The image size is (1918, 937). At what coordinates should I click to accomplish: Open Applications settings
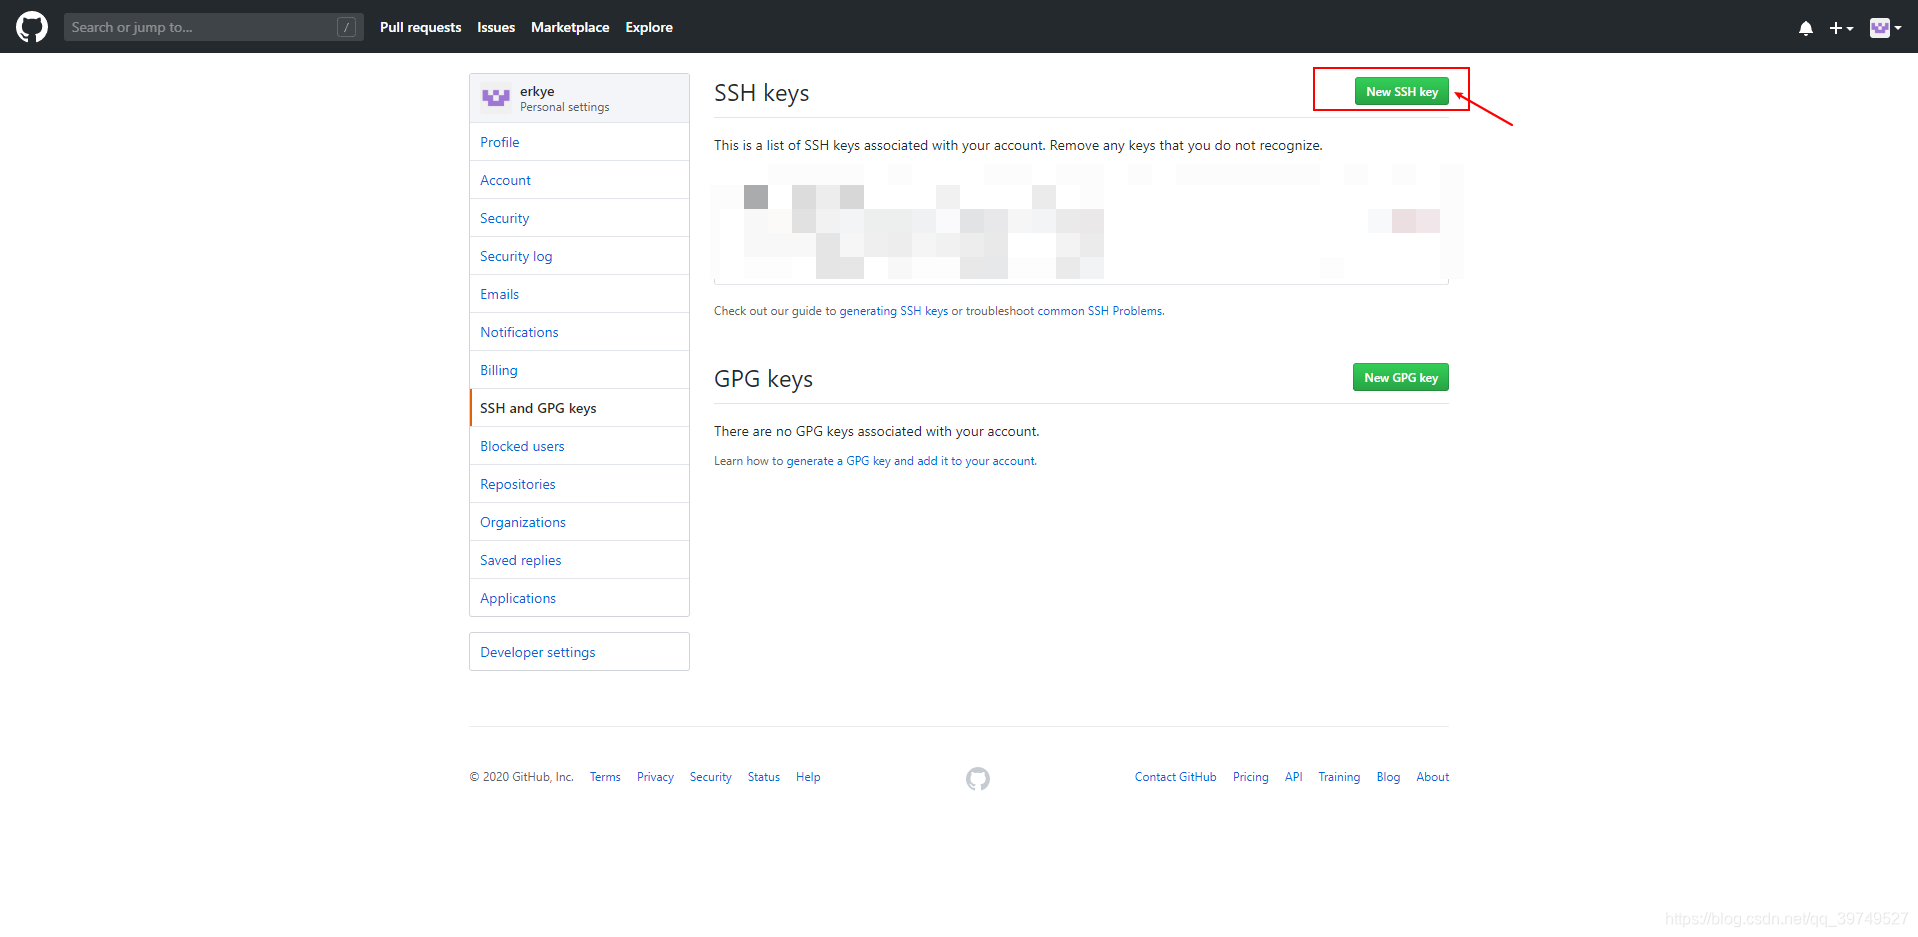tap(579, 598)
